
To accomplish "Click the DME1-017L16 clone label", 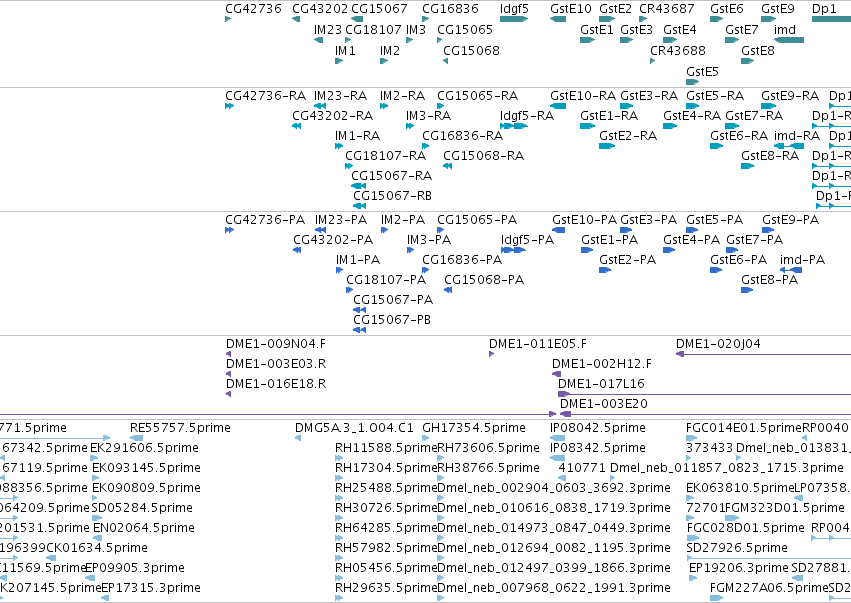I will click(601, 384).
